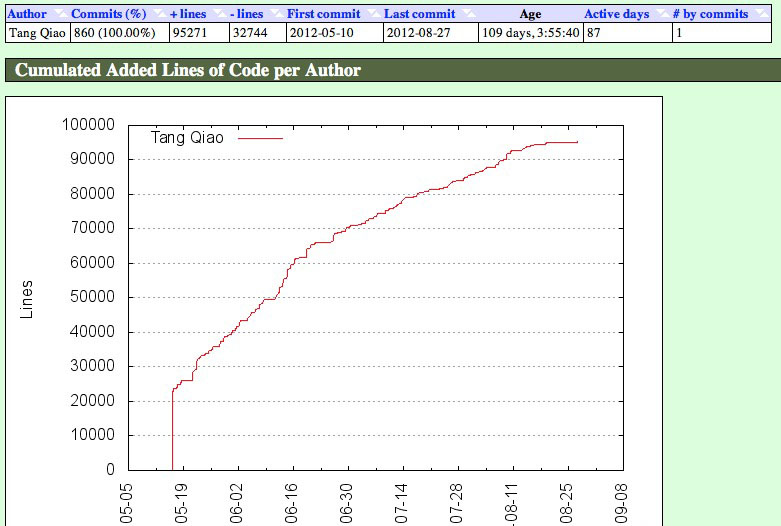The image size is (781, 526).
Task: Click the sort arrow beside Author header
Action: point(58,14)
